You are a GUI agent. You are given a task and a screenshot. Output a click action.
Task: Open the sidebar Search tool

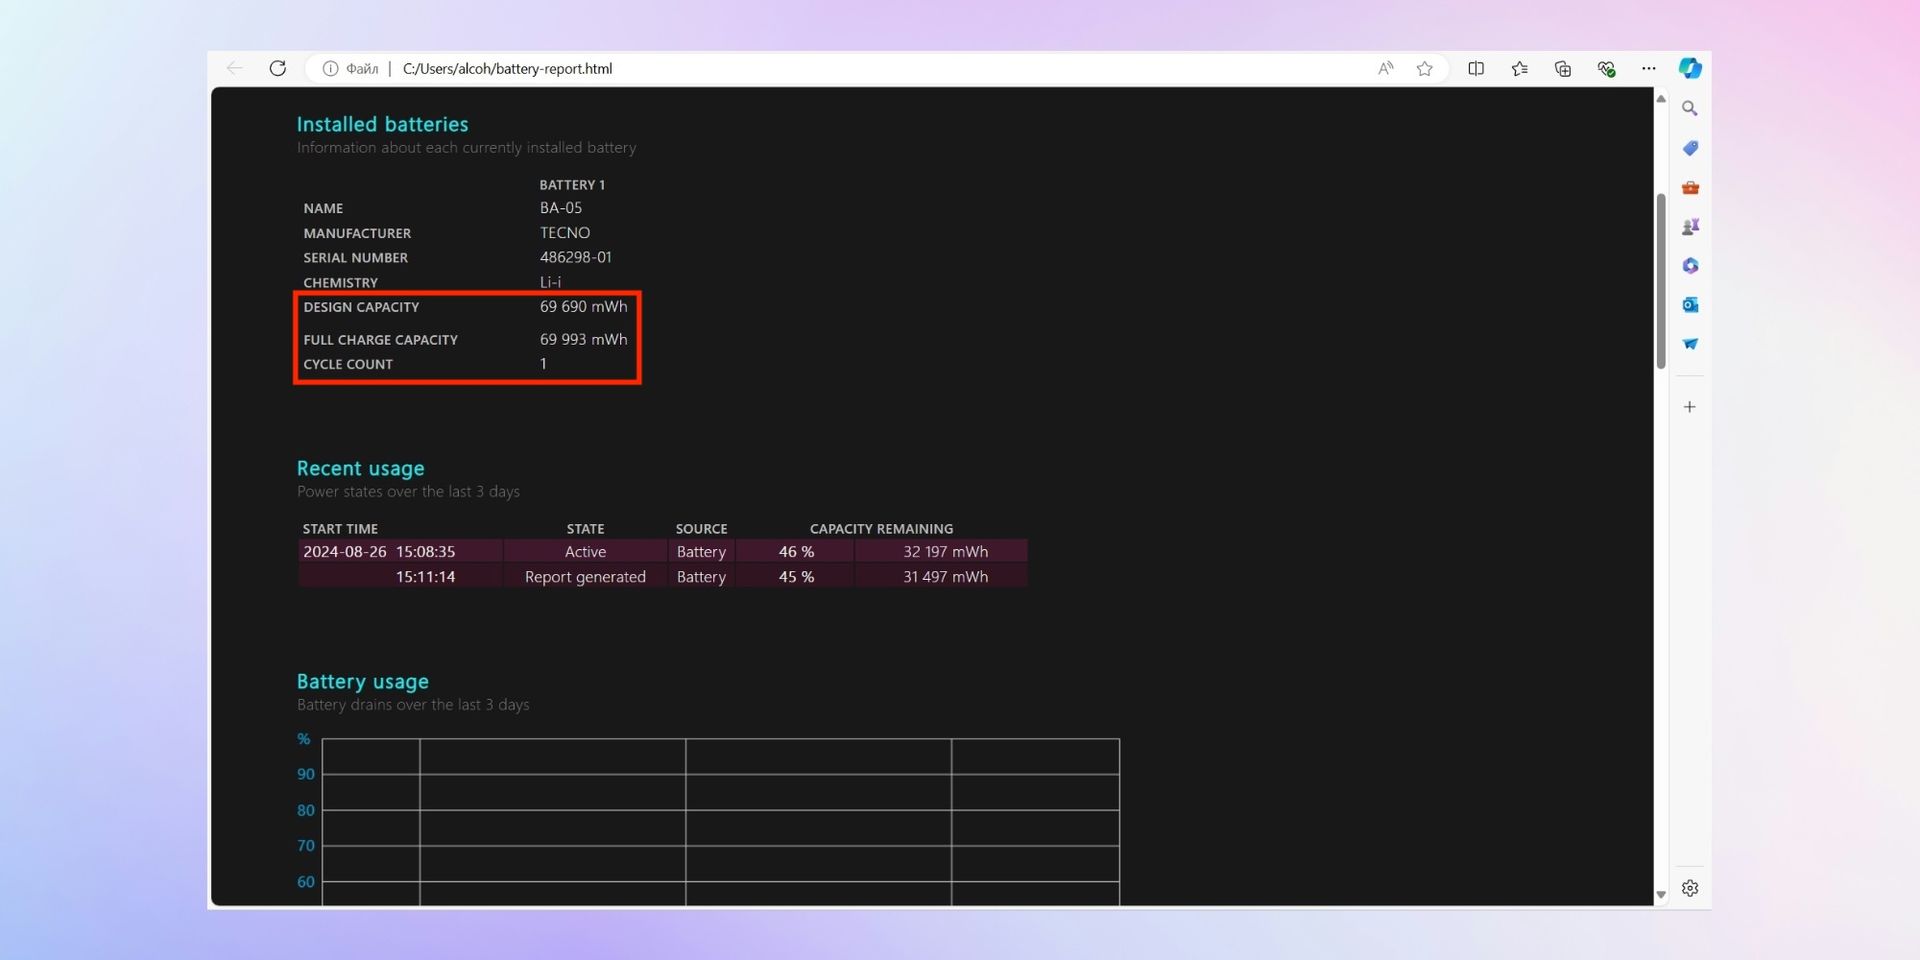pos(1690,108)
